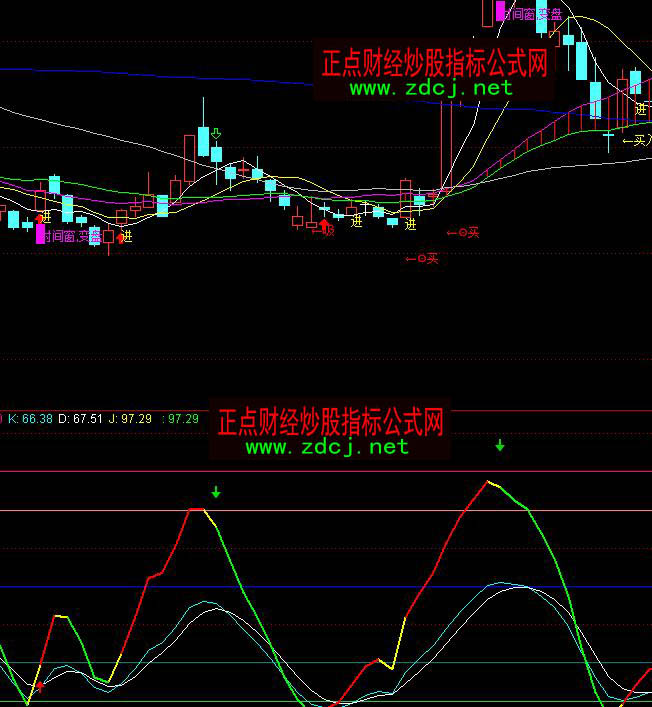The image size is (652, 707).
Task: Select the magenta candle at the chart's left edge
Action: click(x=41, y=234)
